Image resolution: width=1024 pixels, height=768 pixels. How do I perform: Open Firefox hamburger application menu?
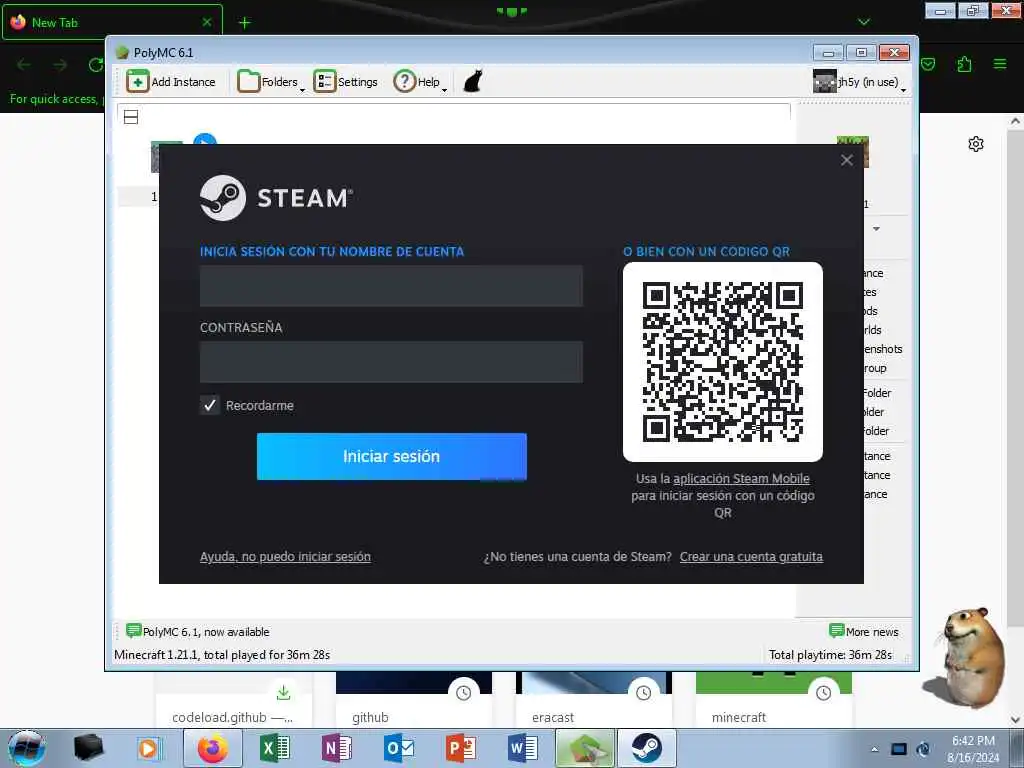coord(1000,64)
